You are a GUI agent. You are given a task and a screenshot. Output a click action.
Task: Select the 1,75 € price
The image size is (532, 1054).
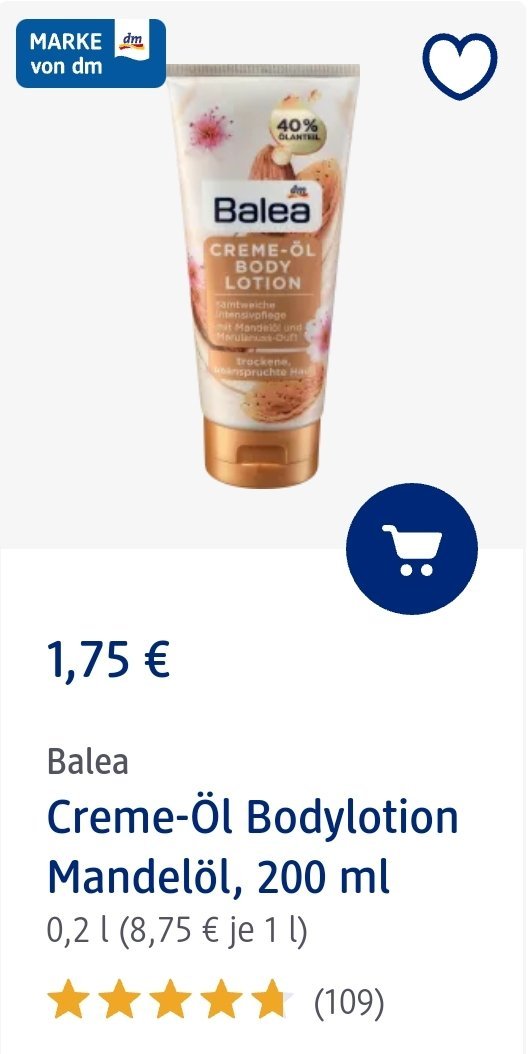(x=108, y=659)
